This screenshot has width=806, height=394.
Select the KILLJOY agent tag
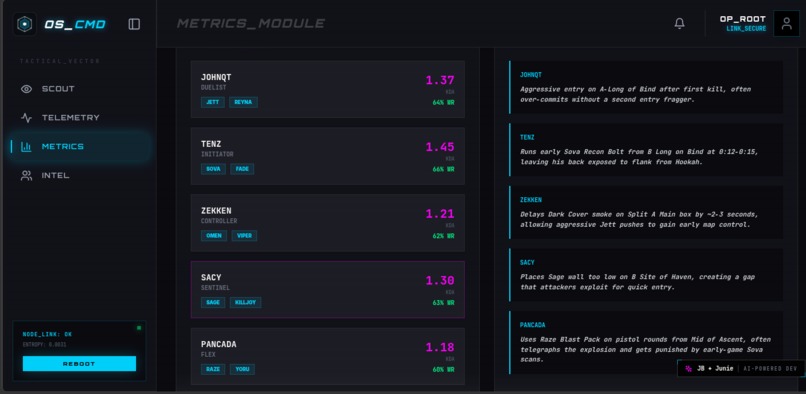click(x=245, y=302)
